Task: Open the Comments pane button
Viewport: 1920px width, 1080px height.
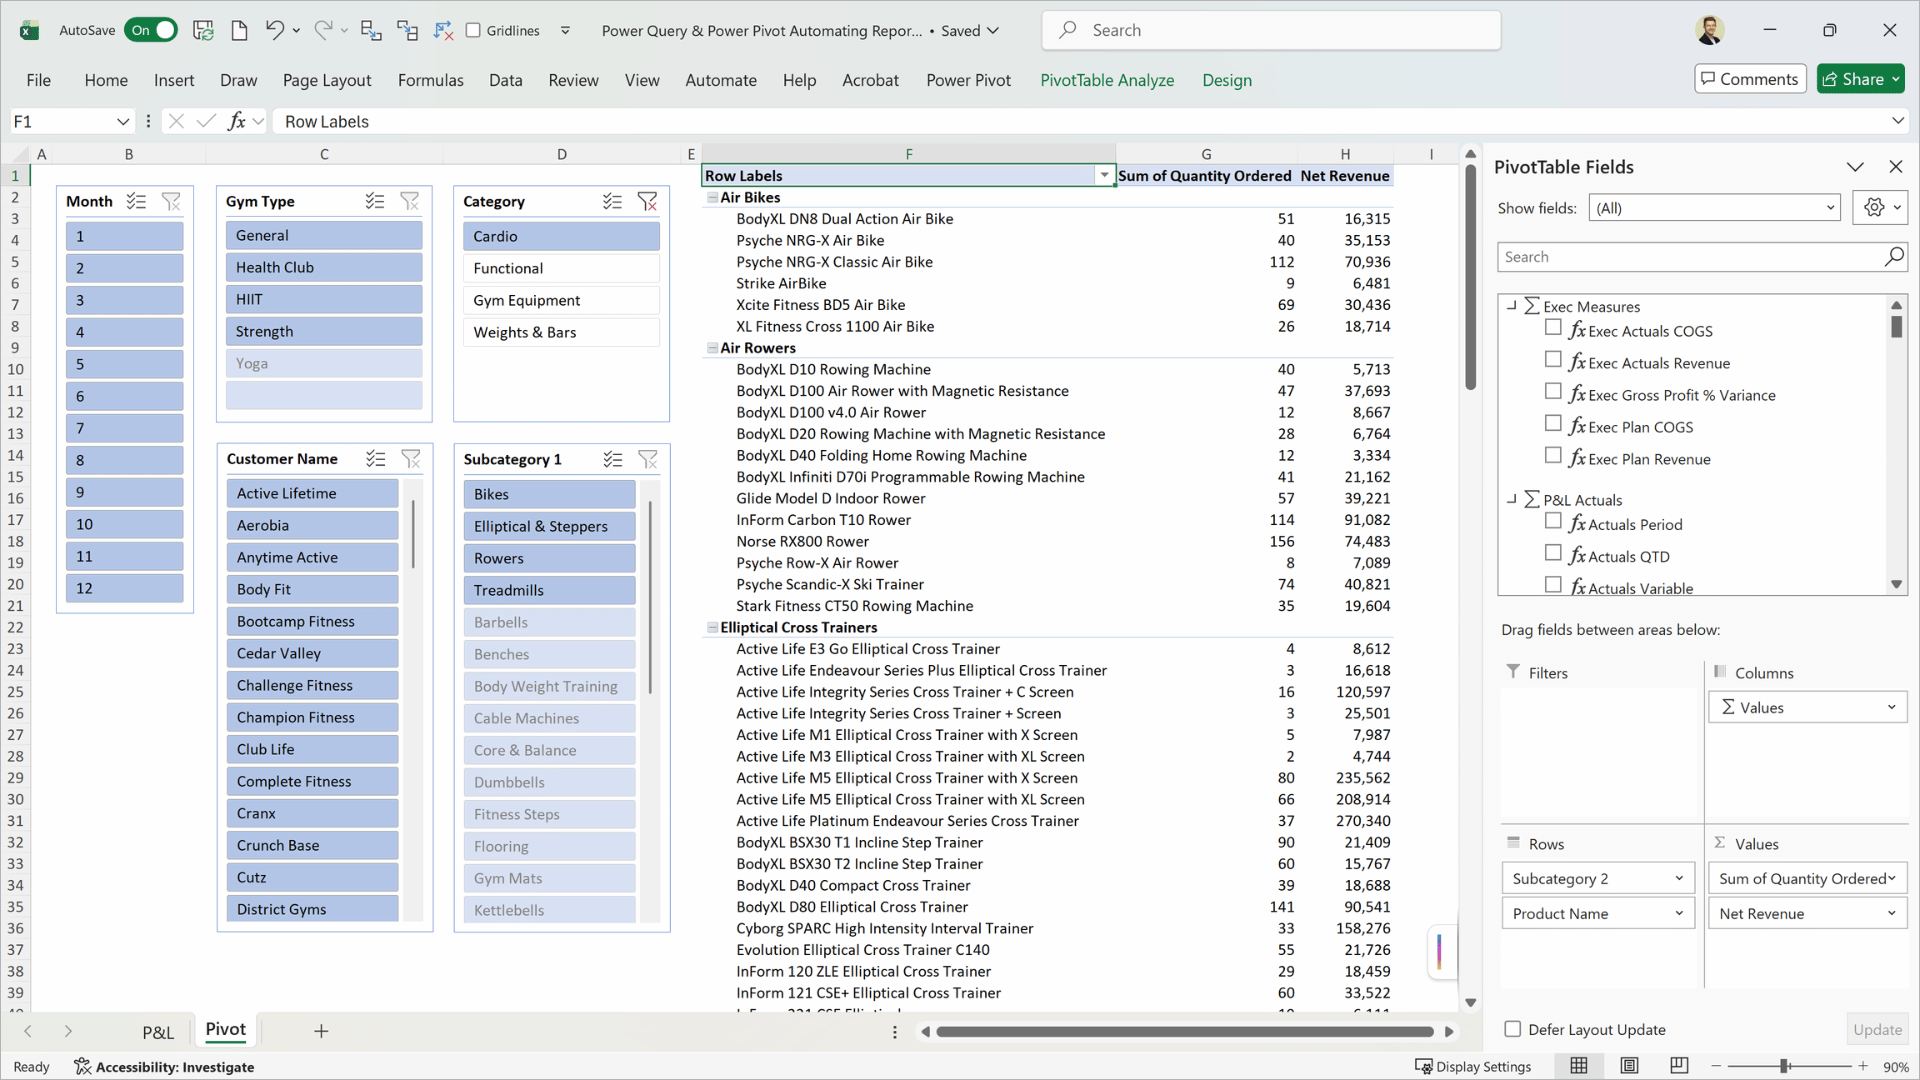Action: [1750, 79]
